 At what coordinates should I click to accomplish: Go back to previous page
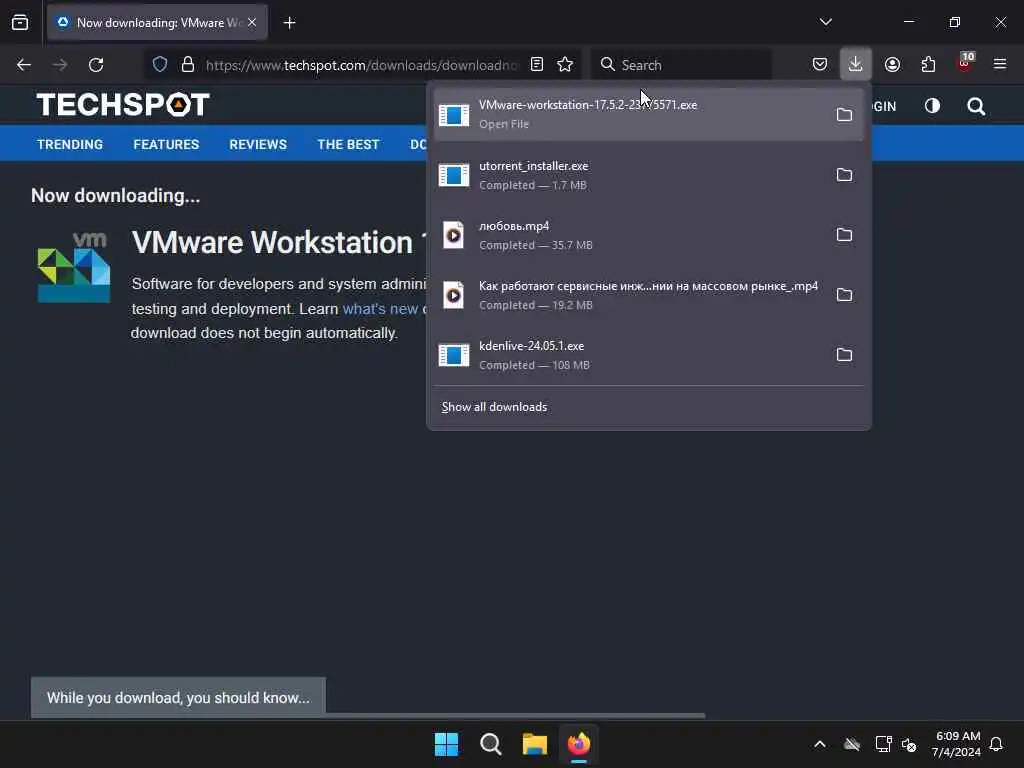[24, 65]
